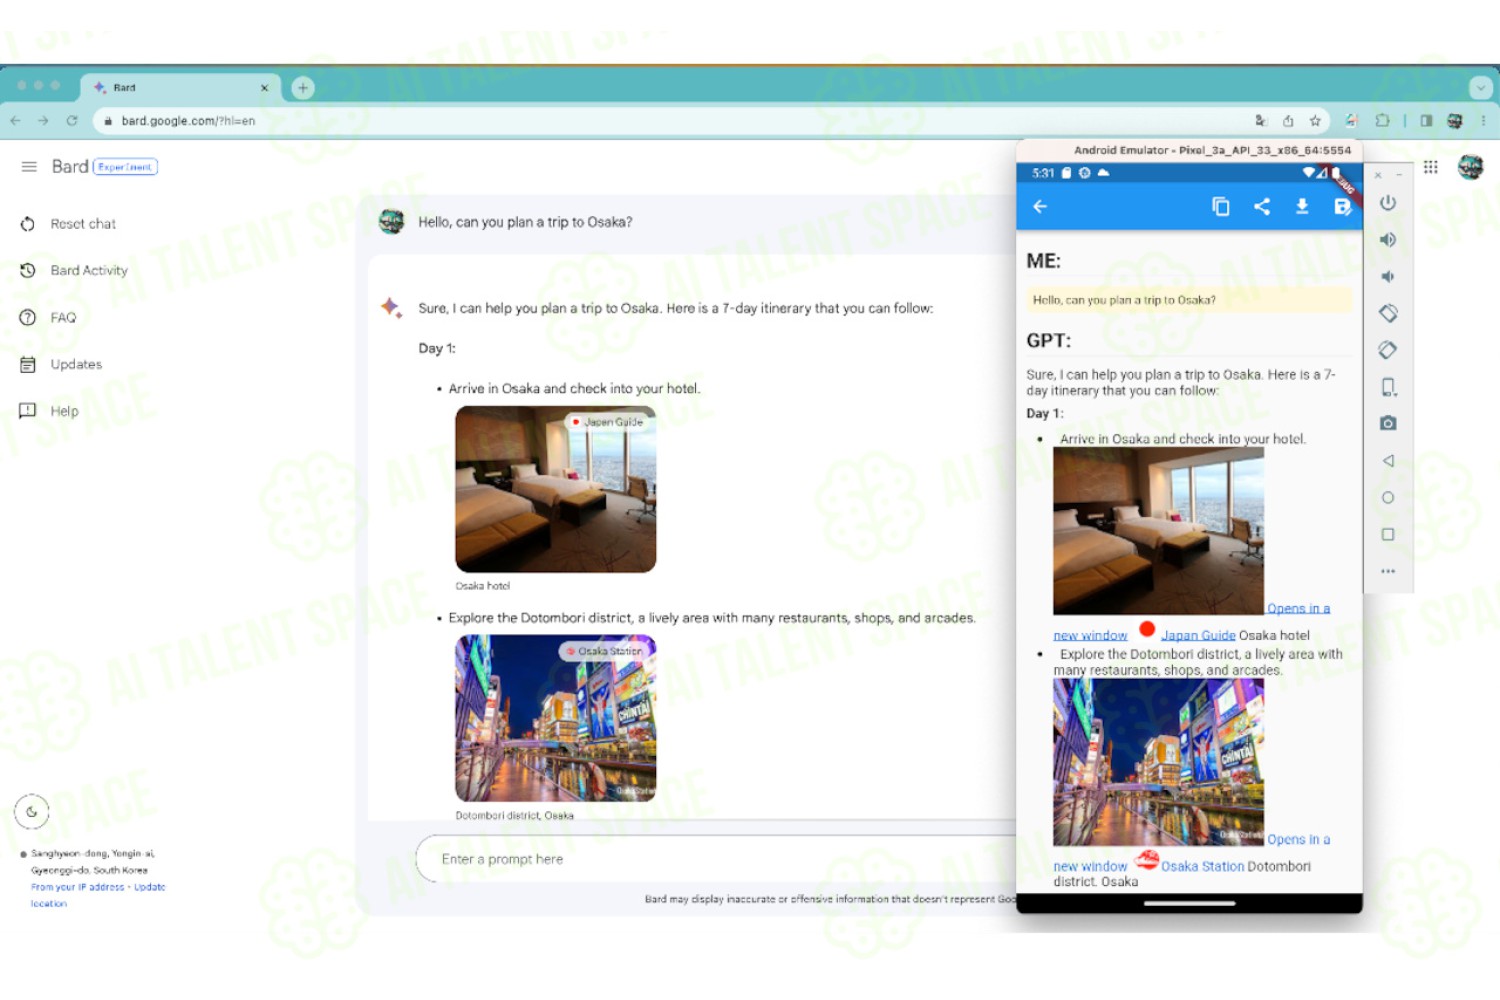Open Help in the Bard sidebar
Image resolution: width=1500 pixels, height=1000 pixels.
click(49, 411)
